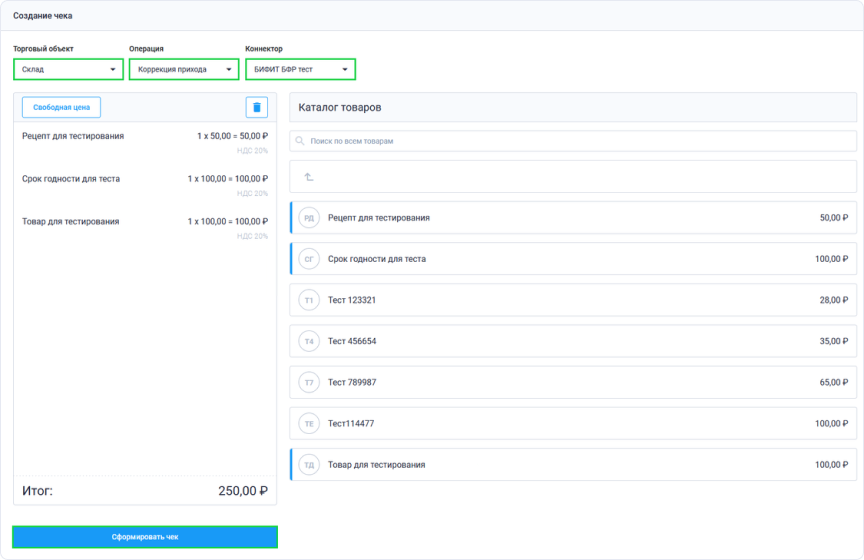Click the up-level arrow icon in catalog
Screen dimensions: 864x560
pyautogui.click(x=309, y=177)
